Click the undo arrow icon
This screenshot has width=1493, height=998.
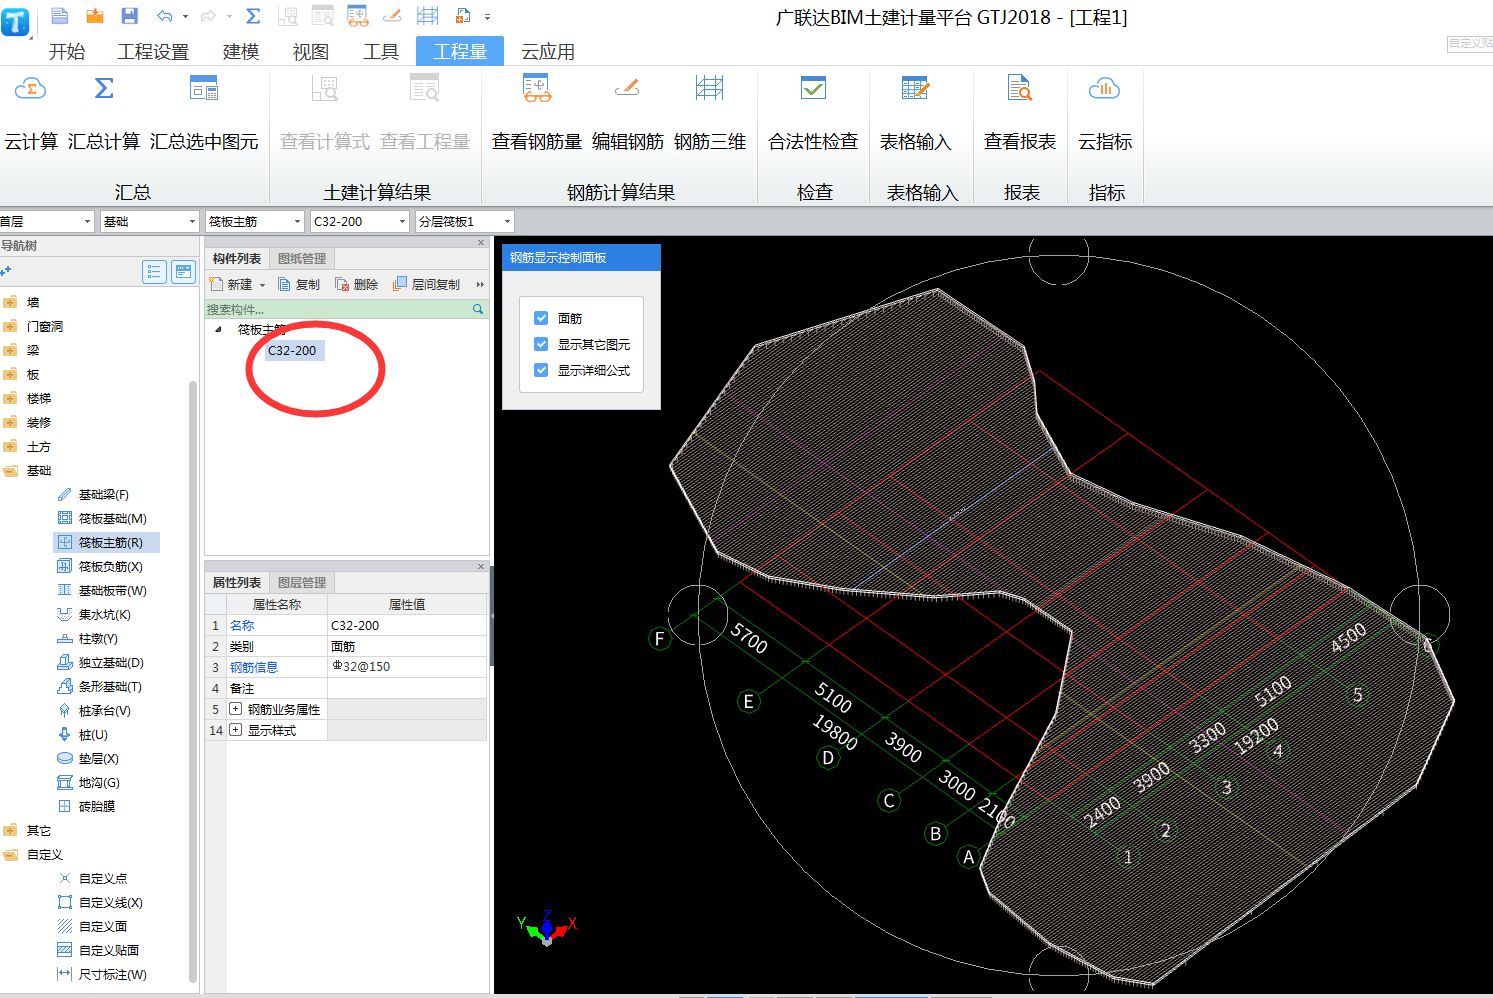point(165,16)
